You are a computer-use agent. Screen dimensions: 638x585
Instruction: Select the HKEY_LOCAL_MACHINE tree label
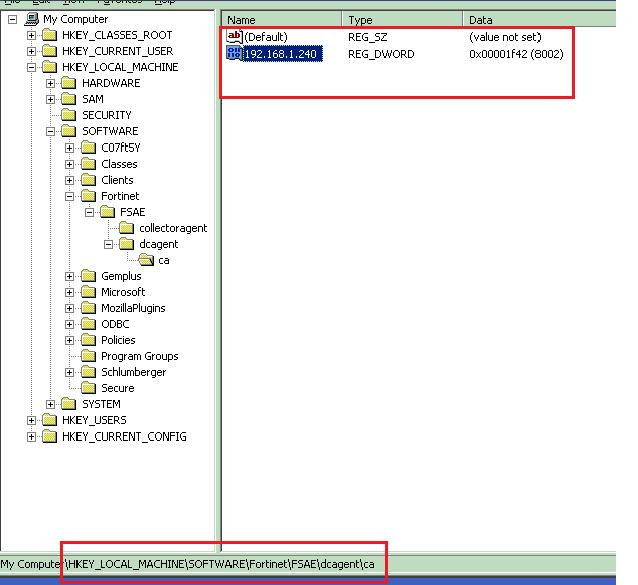[120, 67]
